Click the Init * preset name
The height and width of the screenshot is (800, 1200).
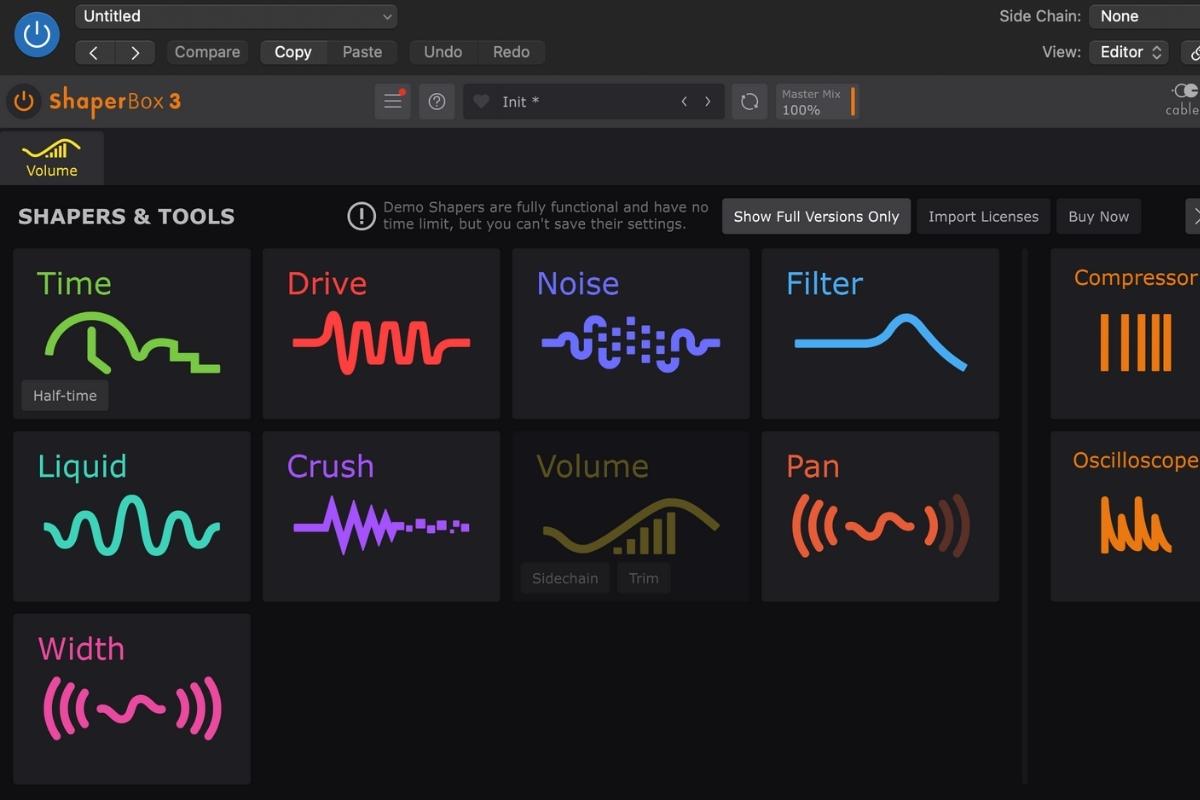[520, 102]
